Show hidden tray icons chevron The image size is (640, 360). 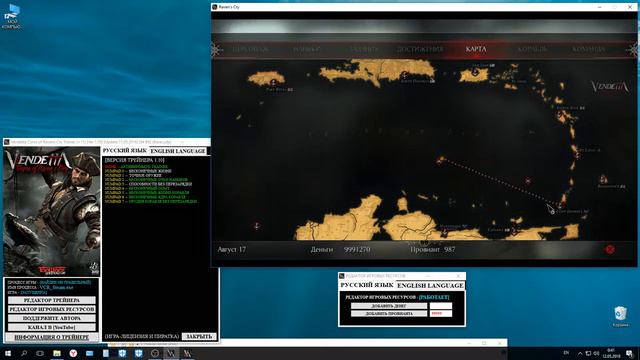tap(580, 353)
